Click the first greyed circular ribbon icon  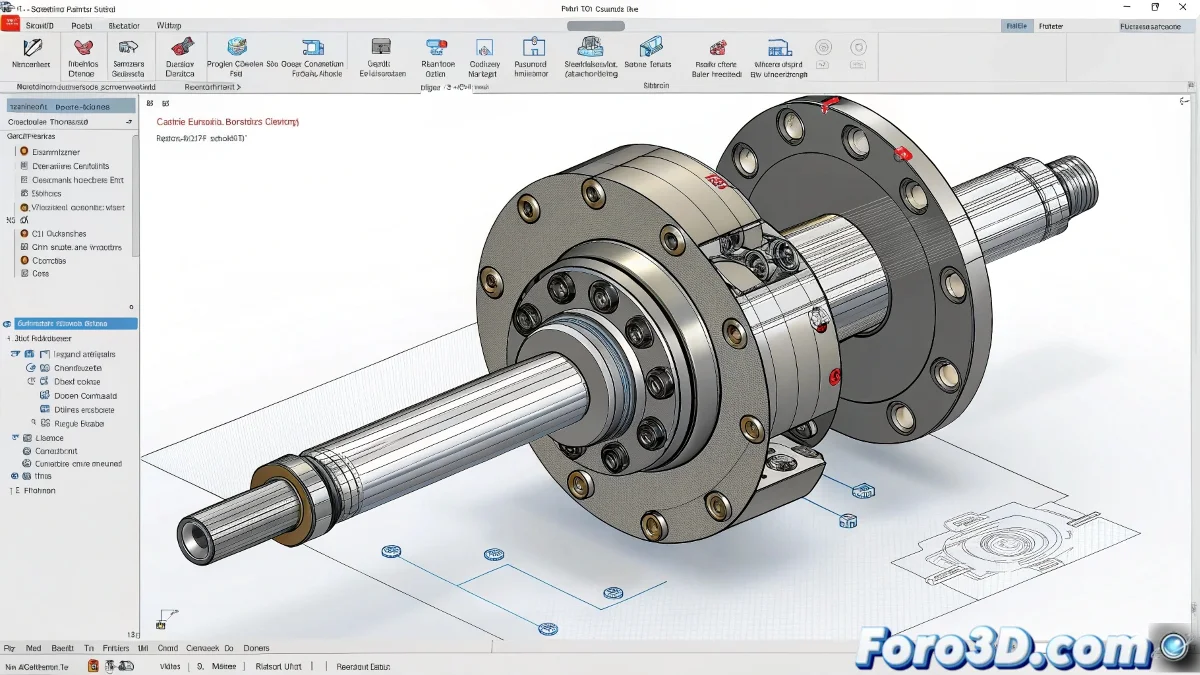[824, 47]
